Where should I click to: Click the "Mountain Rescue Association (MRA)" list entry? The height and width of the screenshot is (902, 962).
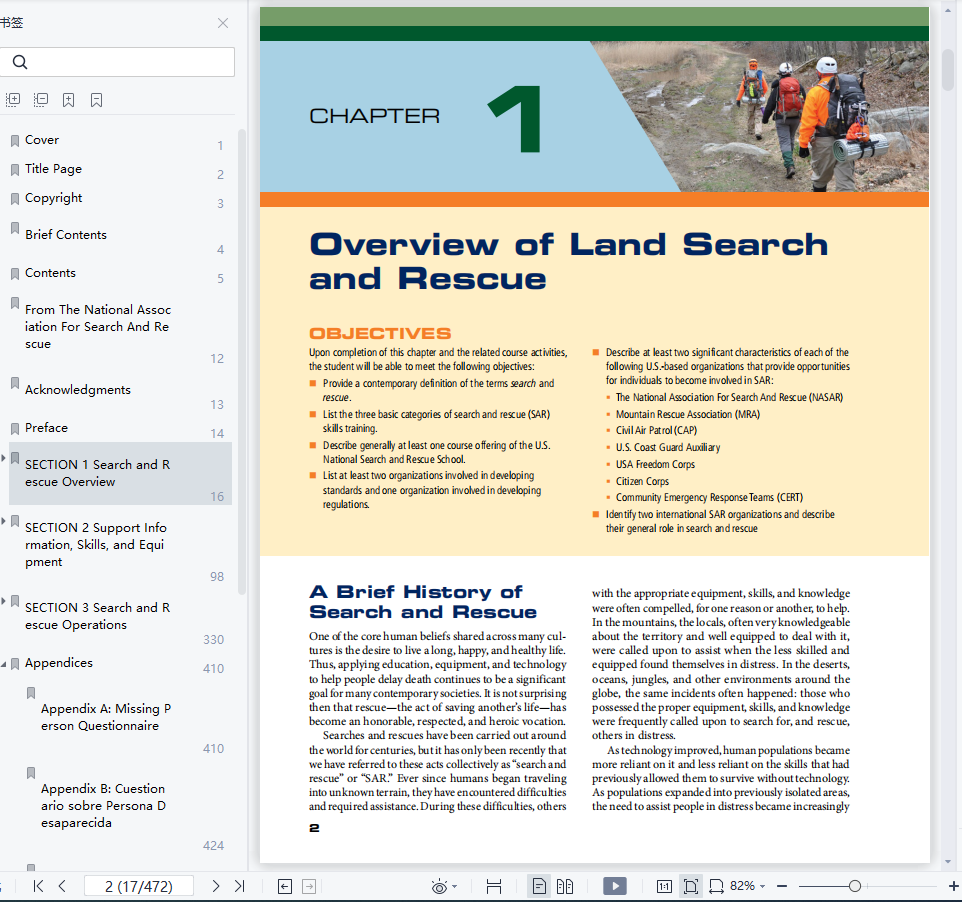click(x=688, y=414)
